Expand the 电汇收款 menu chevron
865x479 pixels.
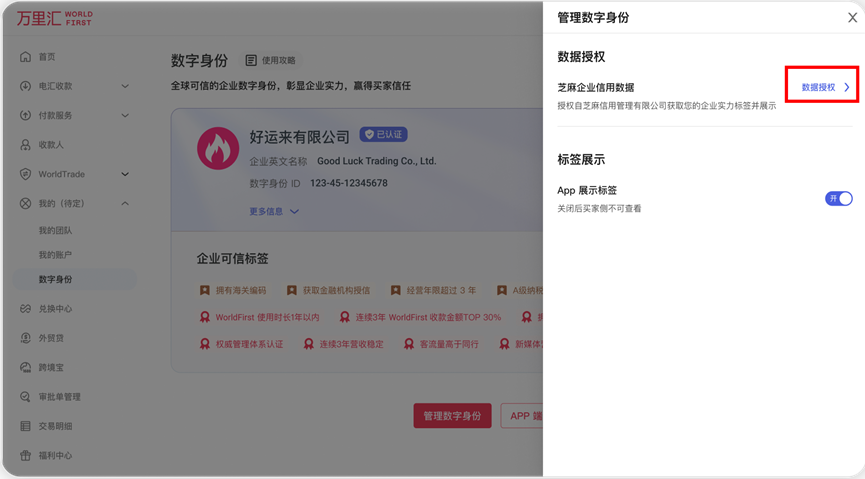[125, 86]
